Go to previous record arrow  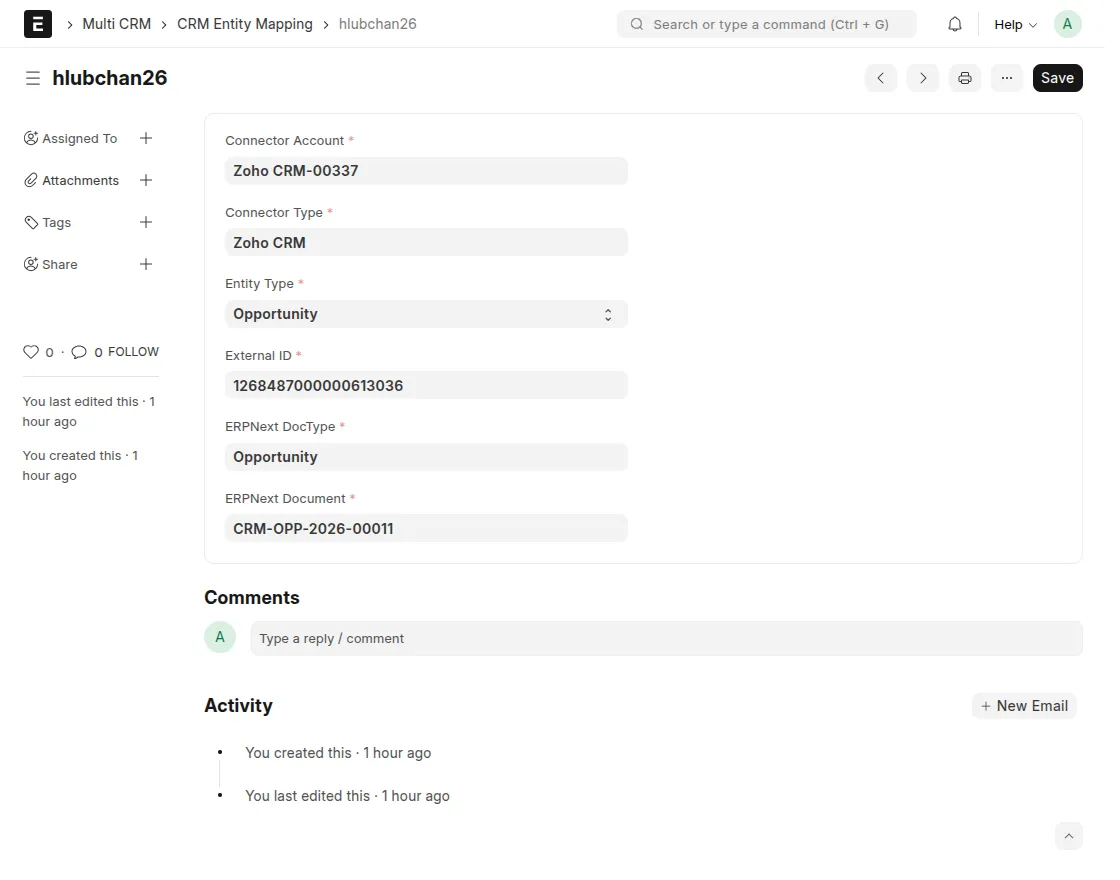pos(881,78)
